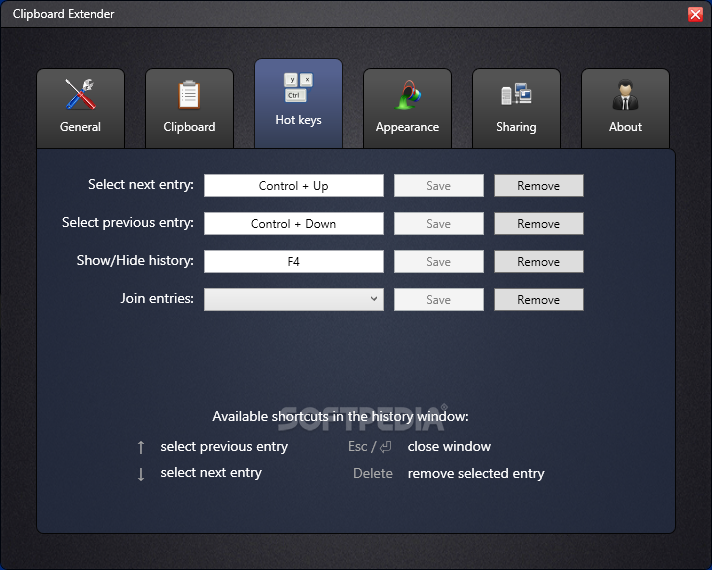Click the "select previous entry" shortcut description

pos(224,447)
